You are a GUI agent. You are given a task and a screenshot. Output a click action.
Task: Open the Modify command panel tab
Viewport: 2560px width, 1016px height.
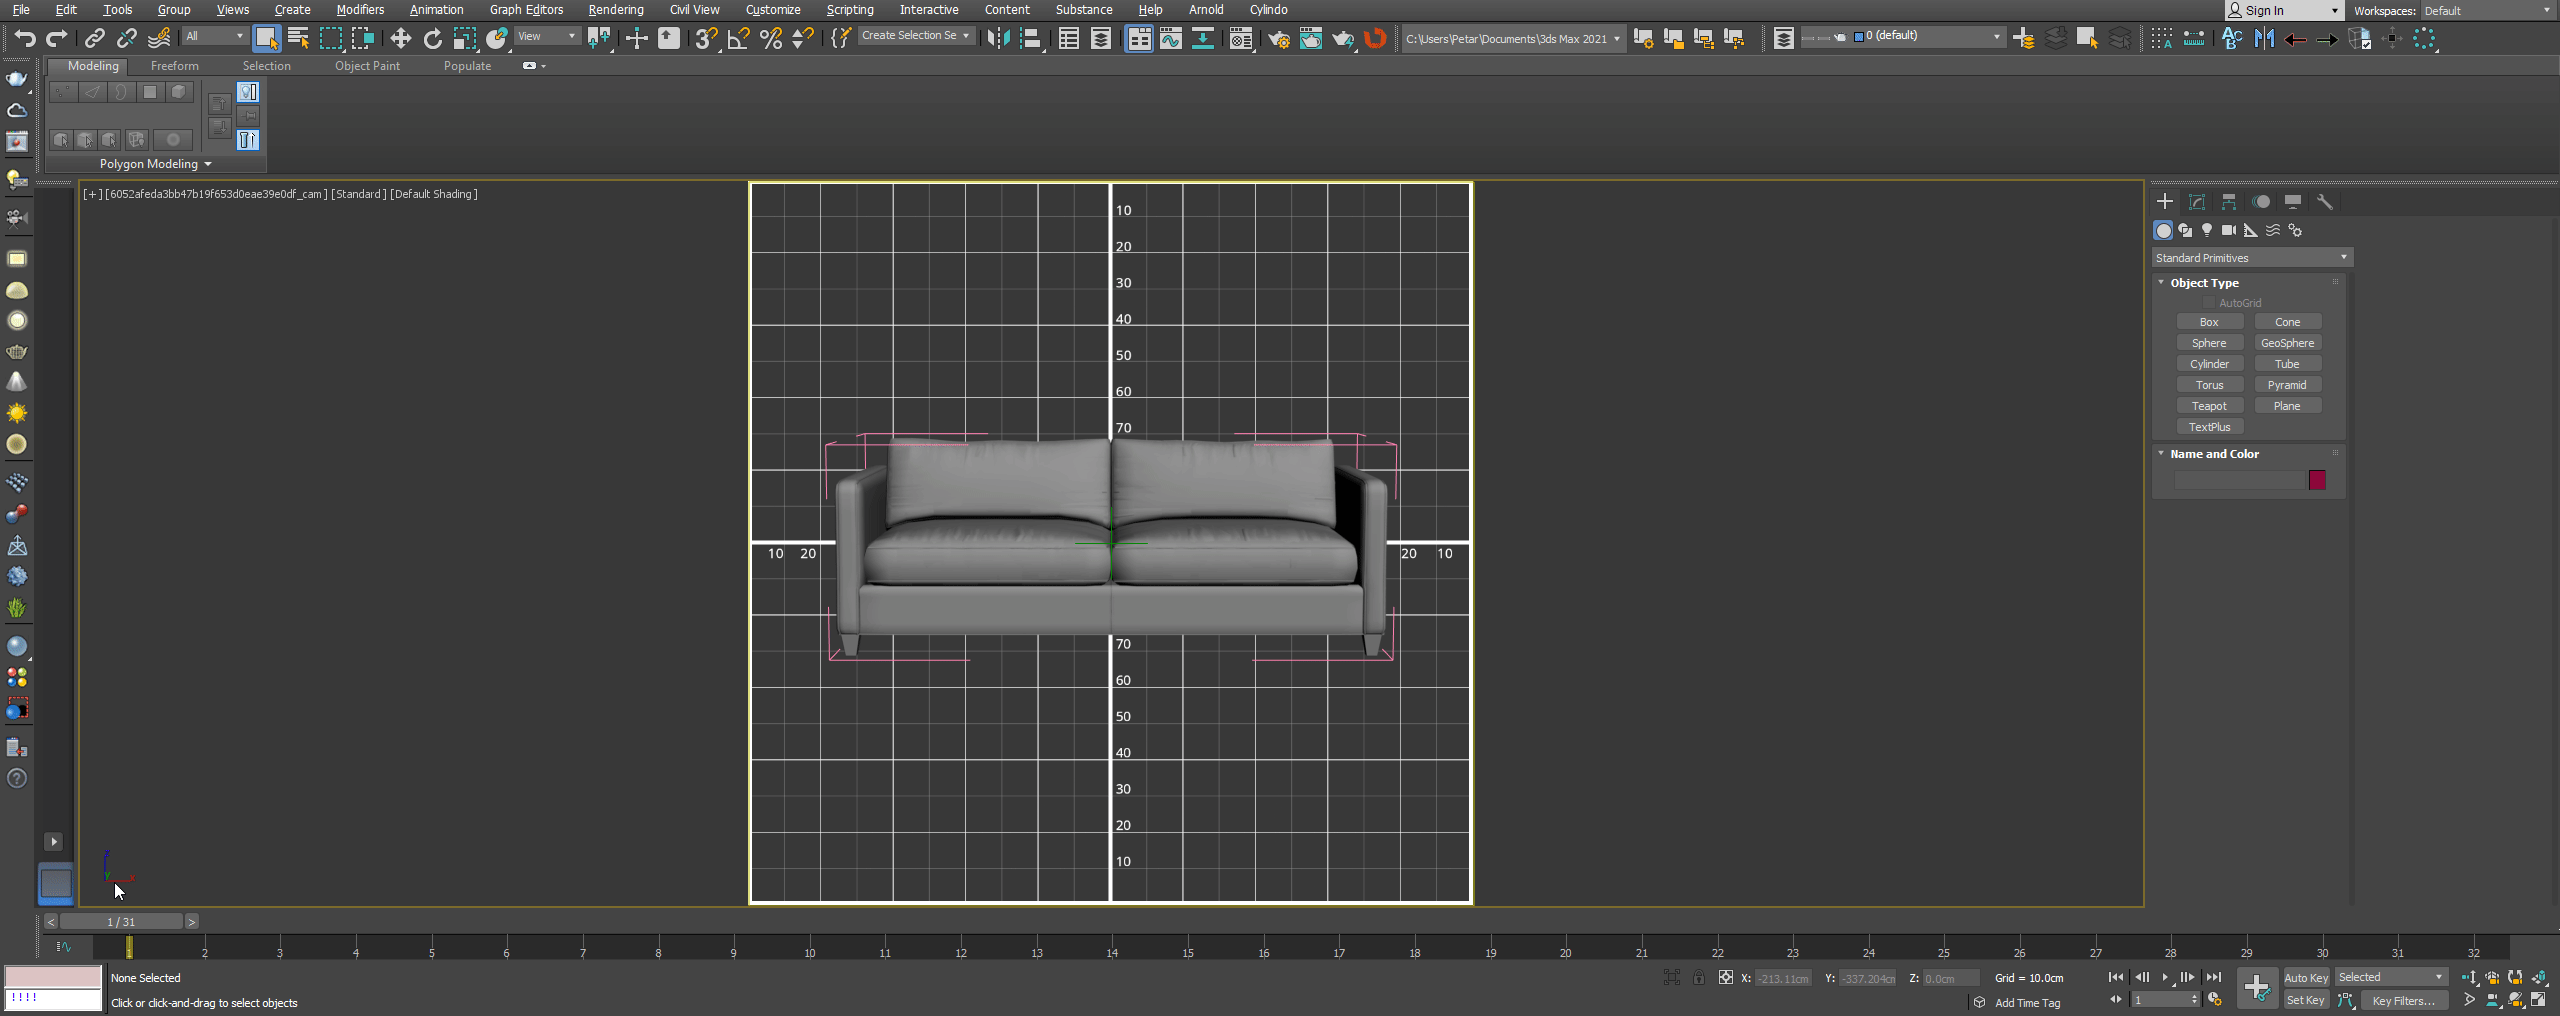pos(2196,202)
